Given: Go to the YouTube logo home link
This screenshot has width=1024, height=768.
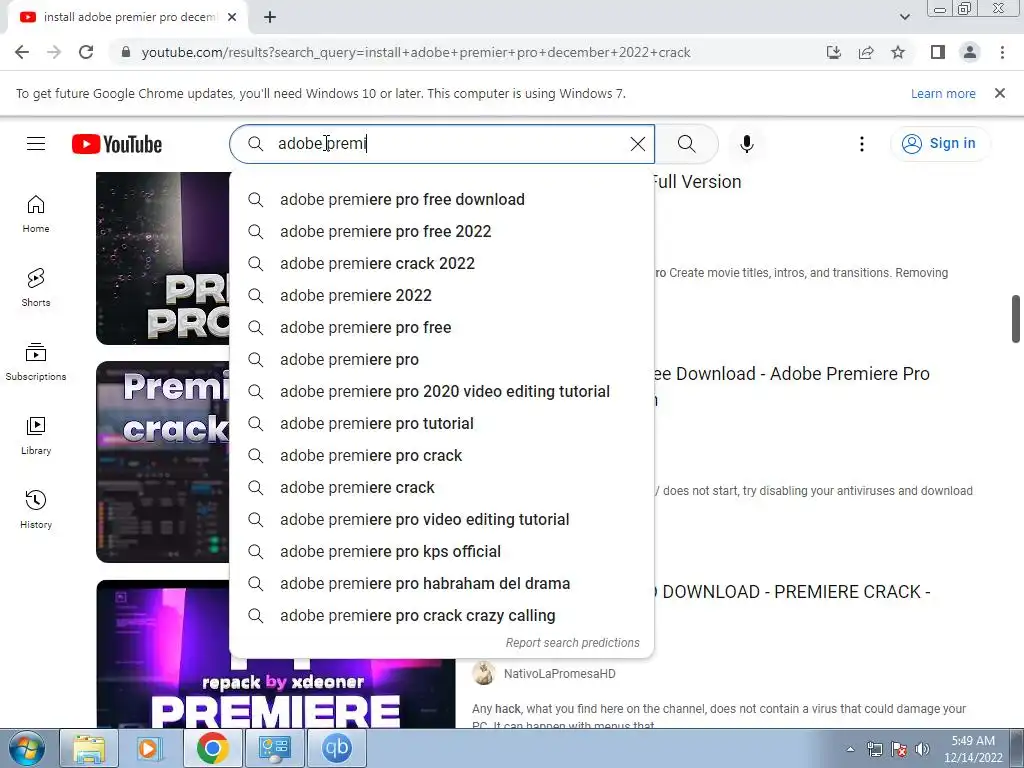Looking at the screenshot, I should pos(117,144).
